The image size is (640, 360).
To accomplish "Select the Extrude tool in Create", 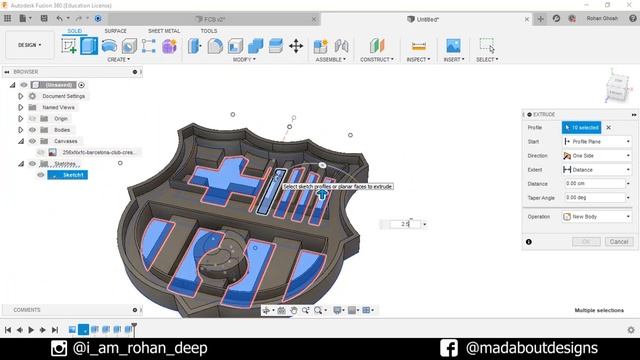I will pos(89,46).
